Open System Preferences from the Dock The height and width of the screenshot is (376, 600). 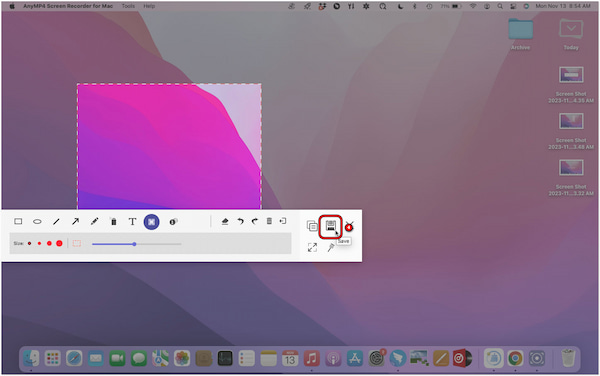point(377,358)
